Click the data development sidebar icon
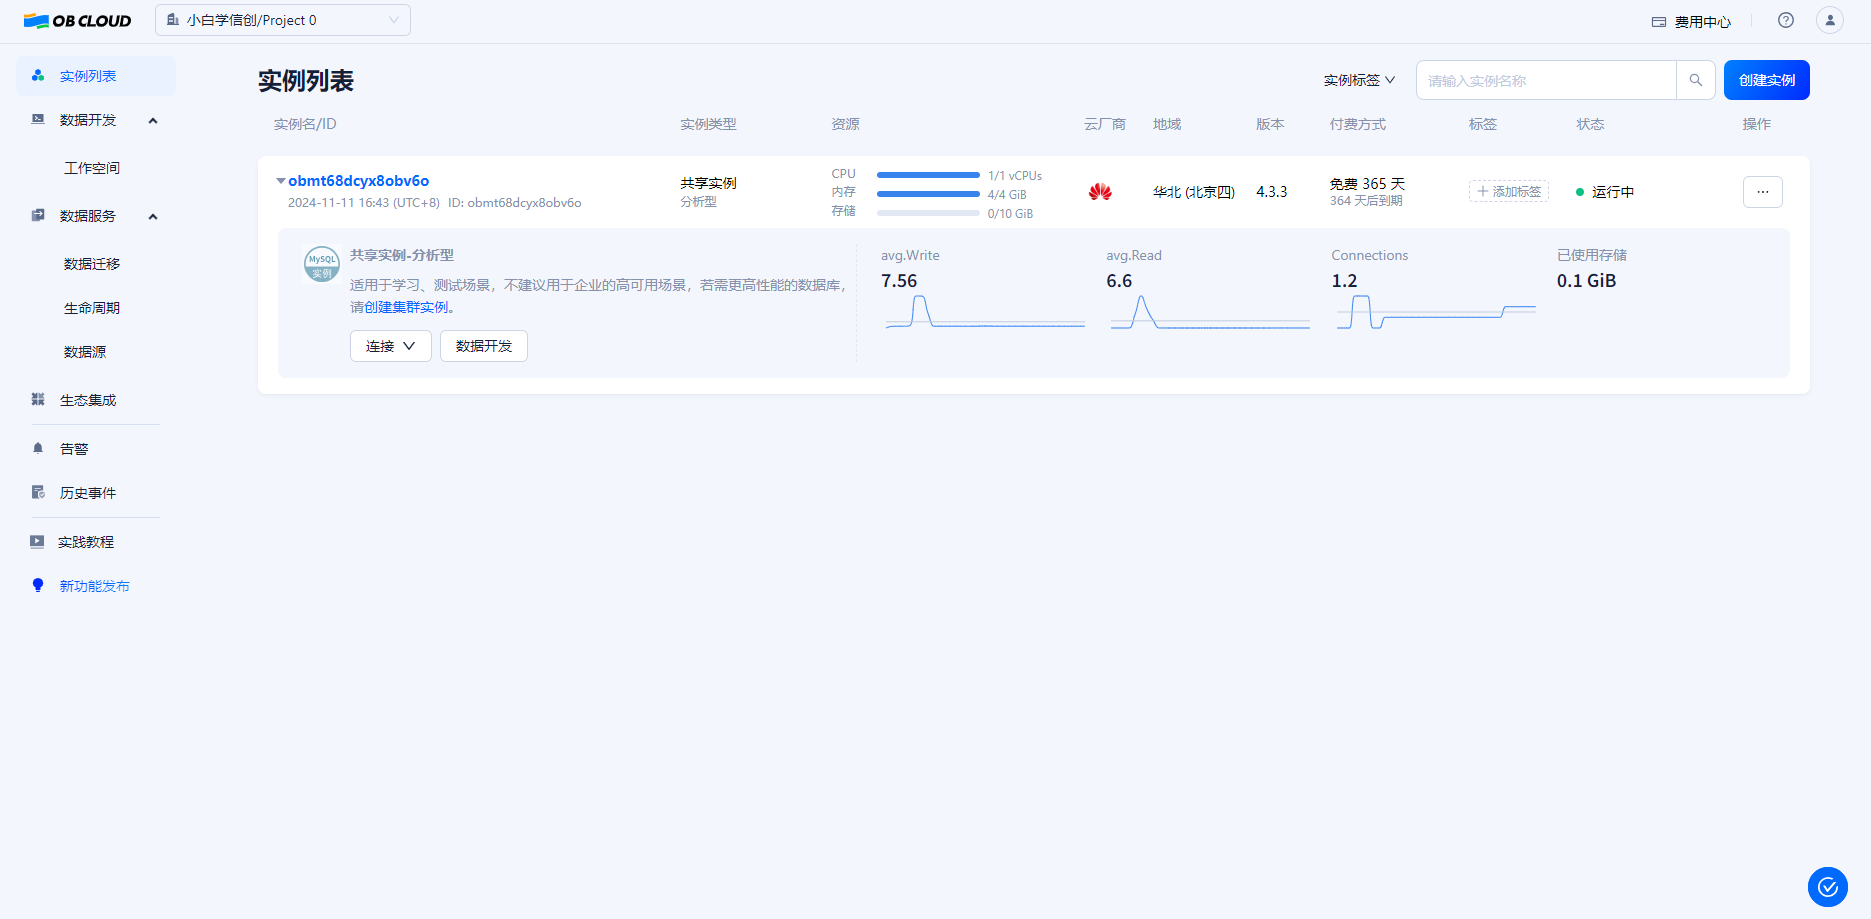1871x919 pixels. [38, 120]
